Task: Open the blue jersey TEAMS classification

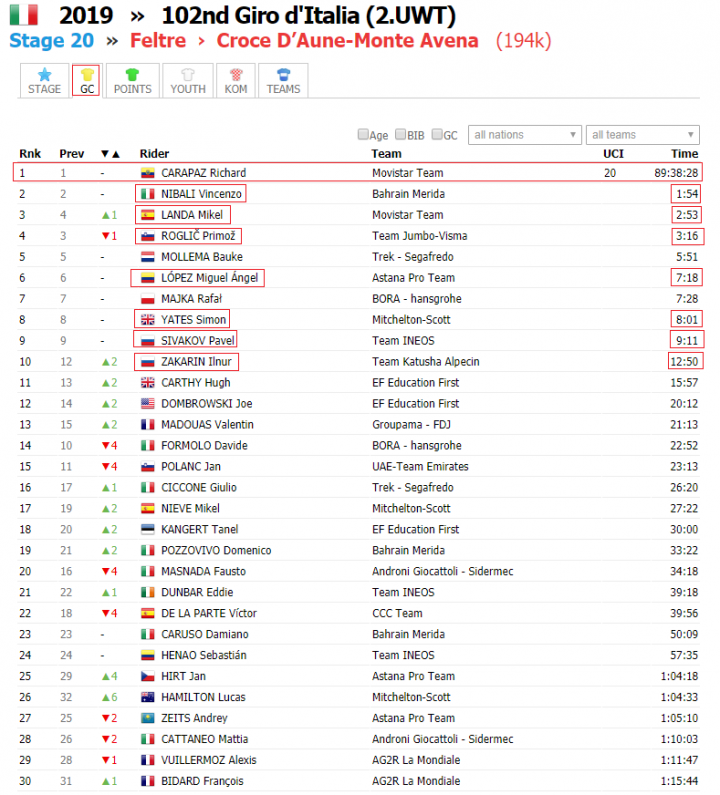Action: pos(283,81)
